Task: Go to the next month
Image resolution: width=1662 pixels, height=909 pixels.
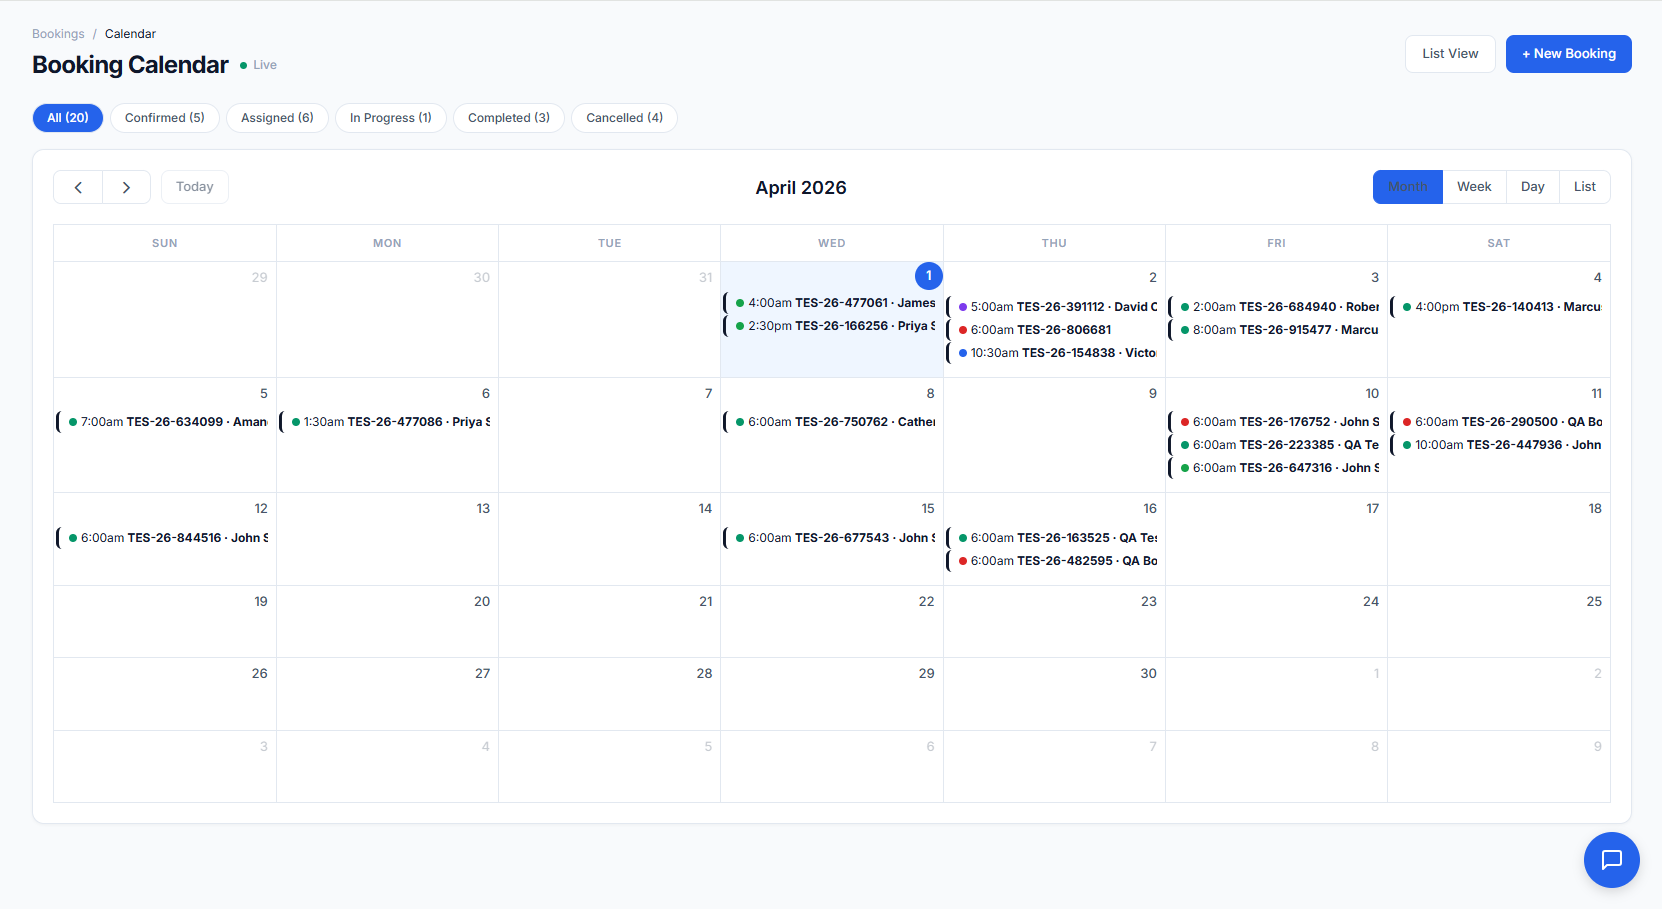Action: click(126, 187)
